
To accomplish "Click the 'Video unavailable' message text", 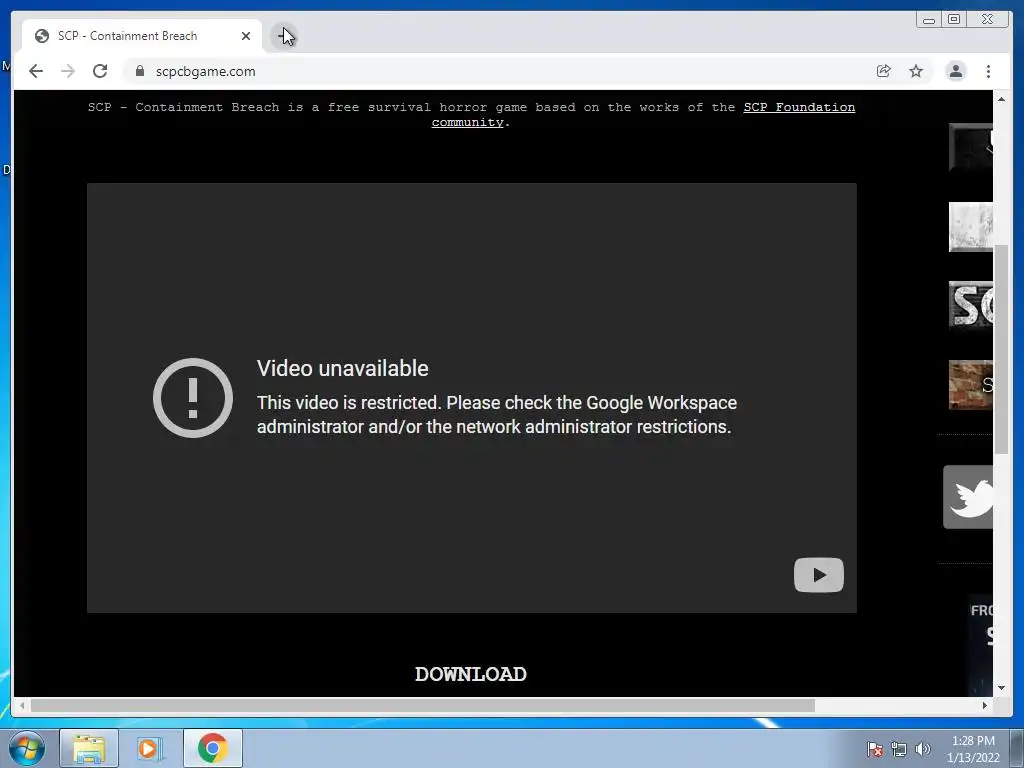I will tap(342, 368).
